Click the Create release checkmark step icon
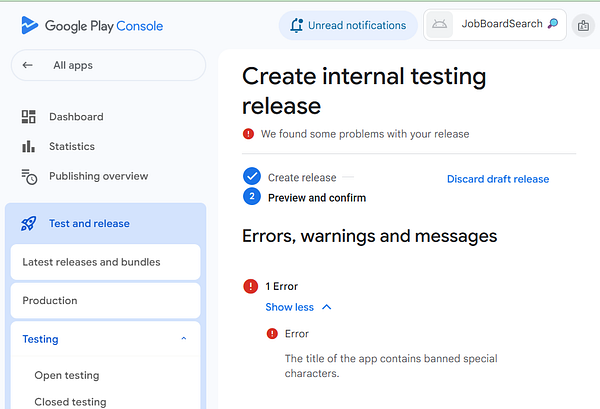This screenshot has width=600, height=409. 252,176
